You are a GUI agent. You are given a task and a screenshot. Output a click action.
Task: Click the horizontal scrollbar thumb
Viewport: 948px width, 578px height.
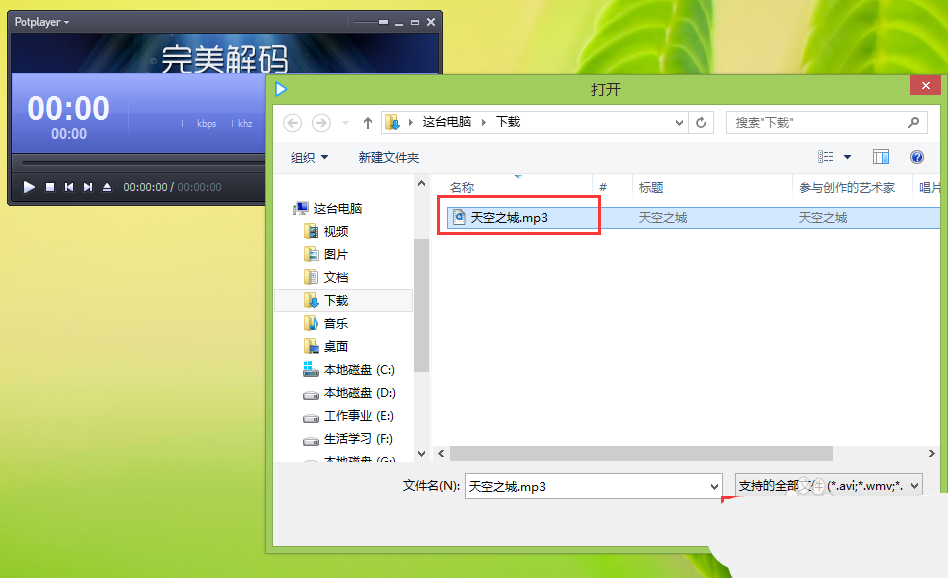pos(641,453)
